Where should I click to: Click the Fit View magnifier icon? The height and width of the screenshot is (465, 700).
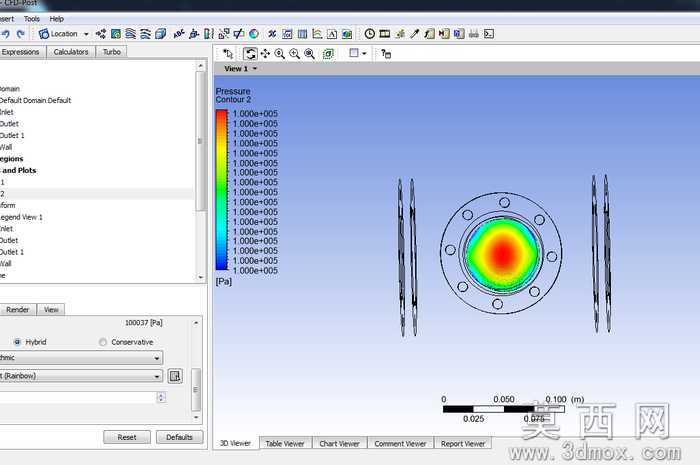tap(309, 54)
